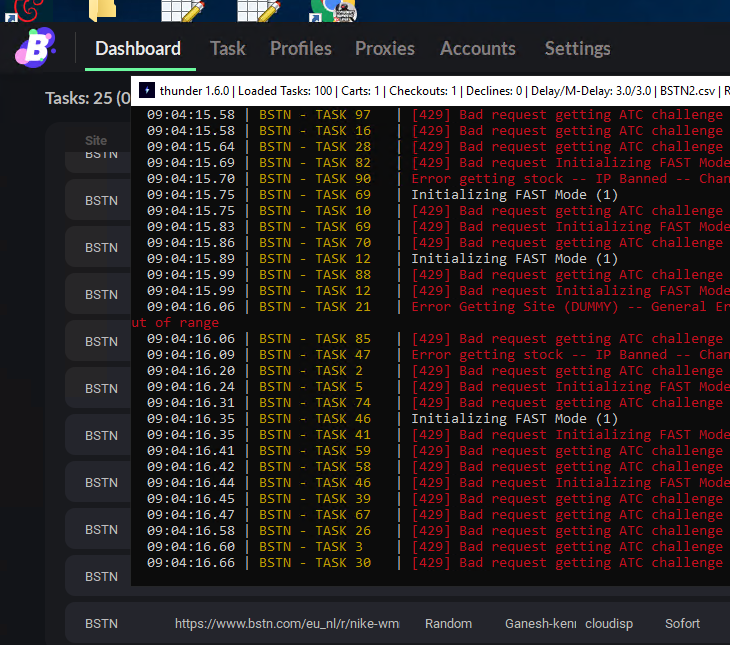730x645 pixels.
Task: Click 'TASK 59' console log entry
Action: (x=343, y=451)
